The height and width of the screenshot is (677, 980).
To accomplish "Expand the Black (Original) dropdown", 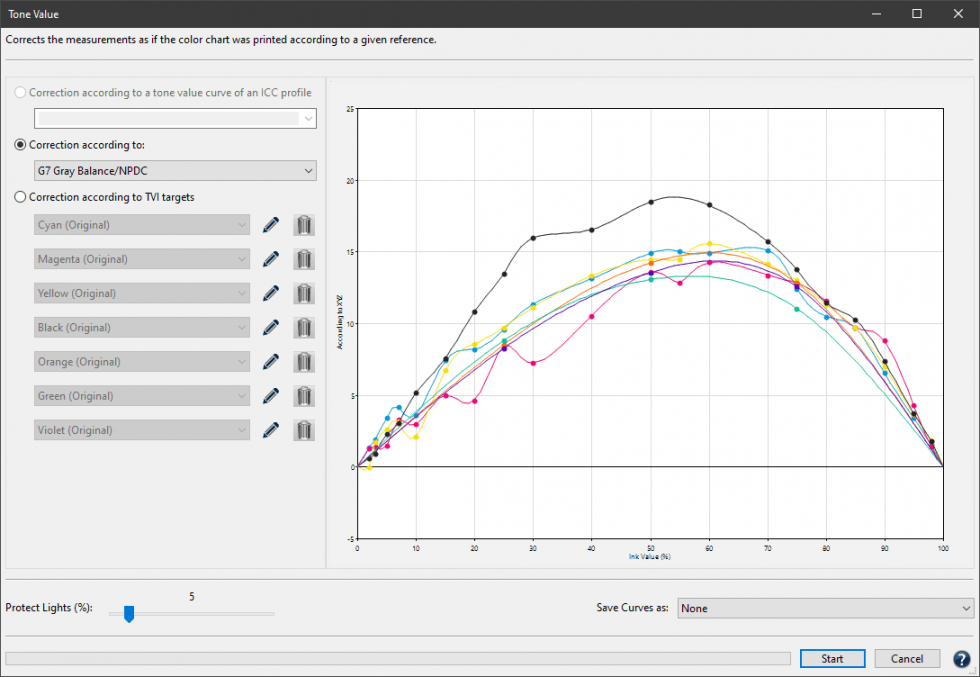I will point(141,327).
